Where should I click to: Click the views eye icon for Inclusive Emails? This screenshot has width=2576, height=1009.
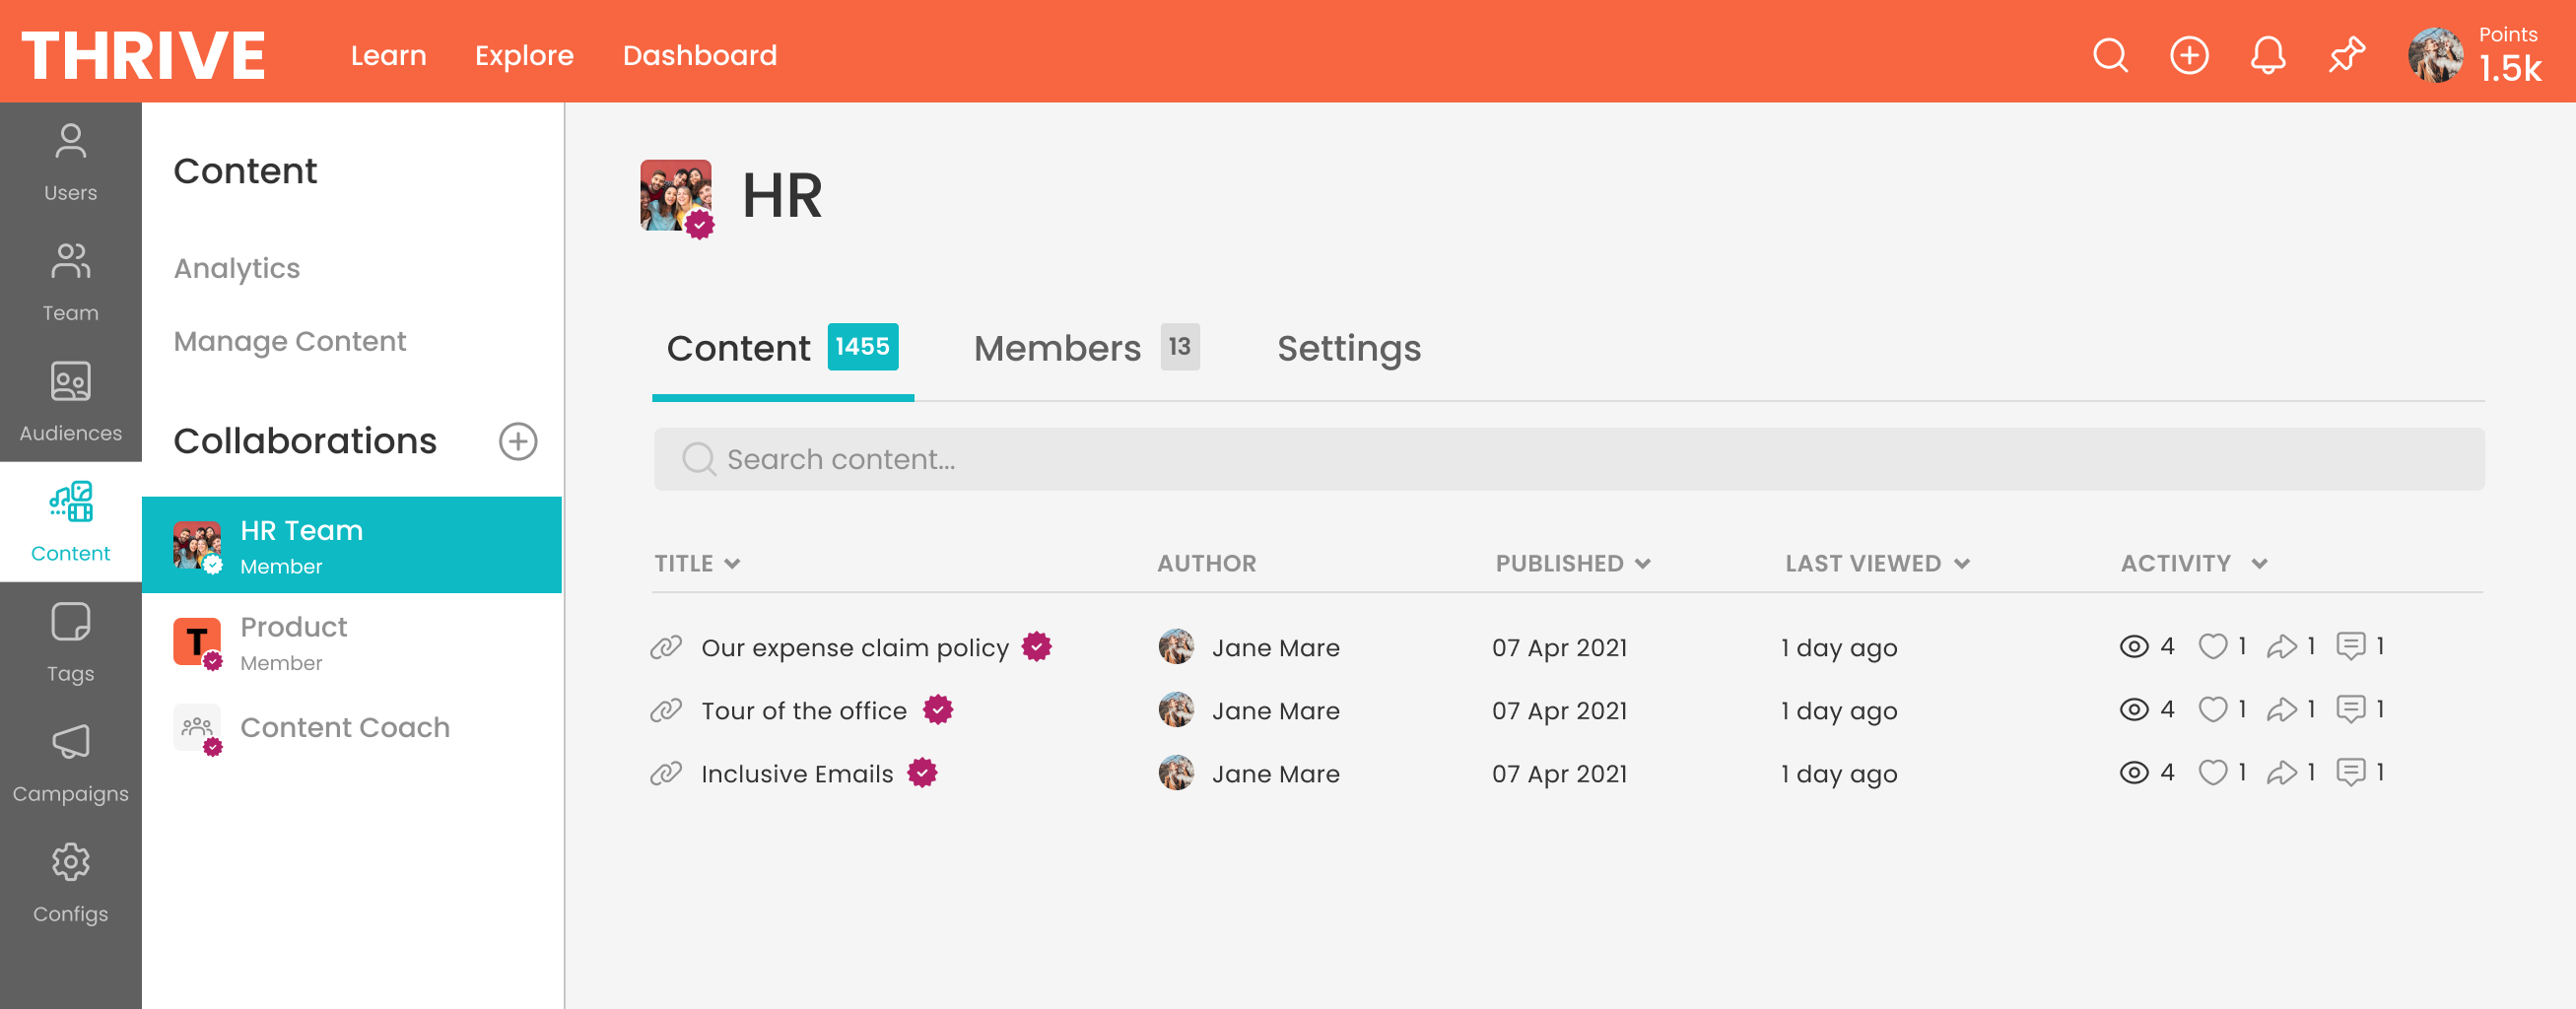(2133, 773)
